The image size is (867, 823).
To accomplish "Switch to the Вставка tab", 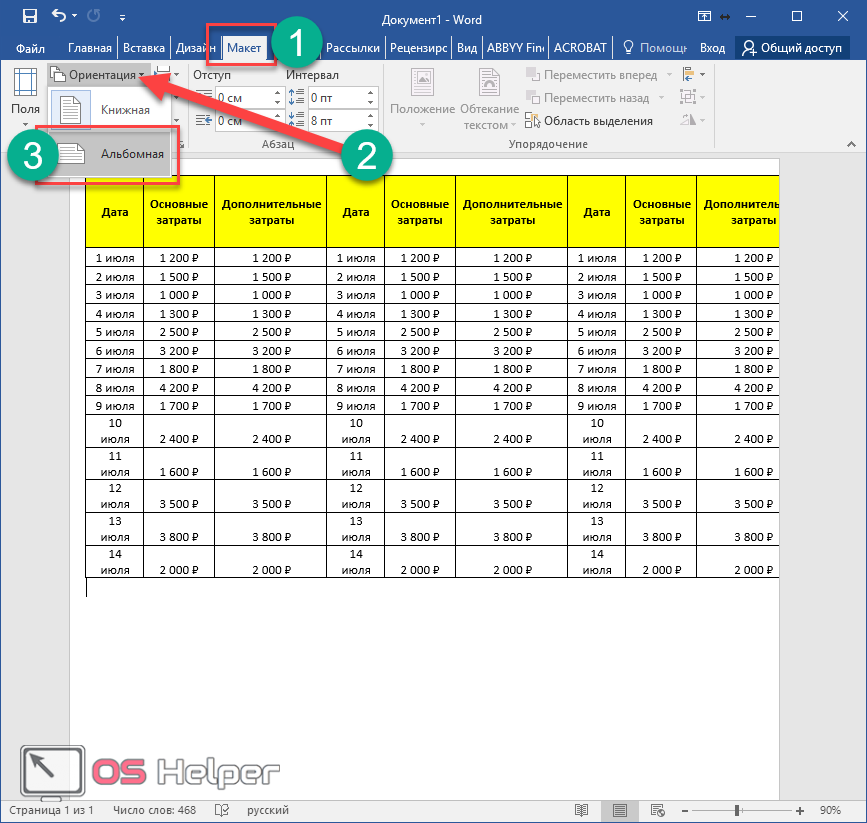I will point(144,47).
